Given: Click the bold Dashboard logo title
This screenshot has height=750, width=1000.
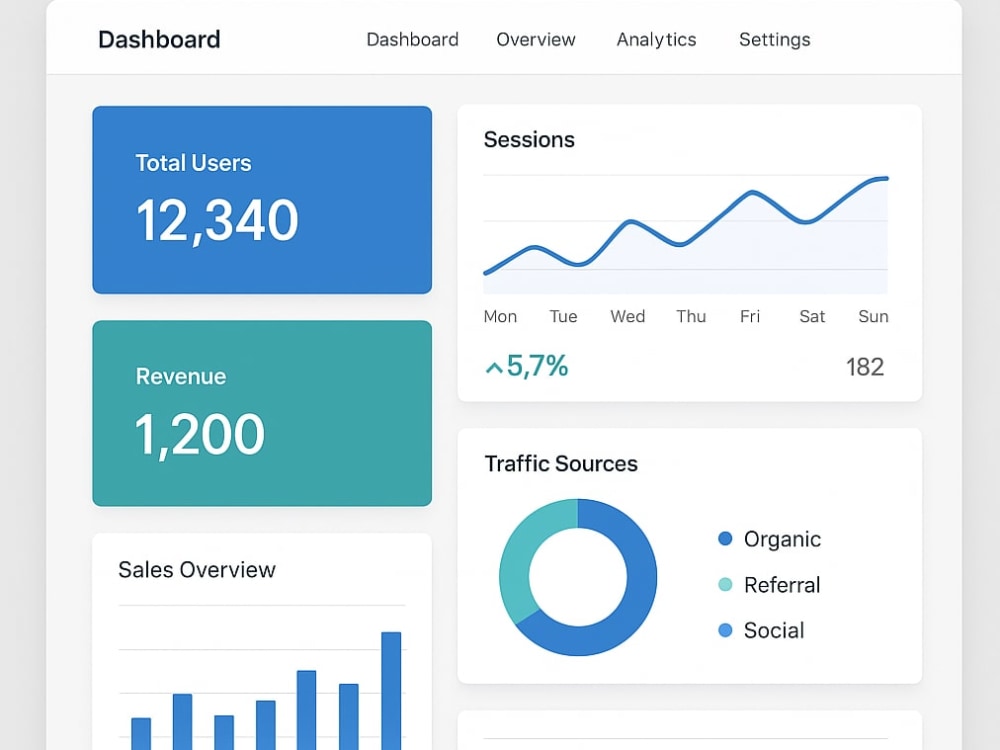Looking at the screenshot, I should (159, 40).
